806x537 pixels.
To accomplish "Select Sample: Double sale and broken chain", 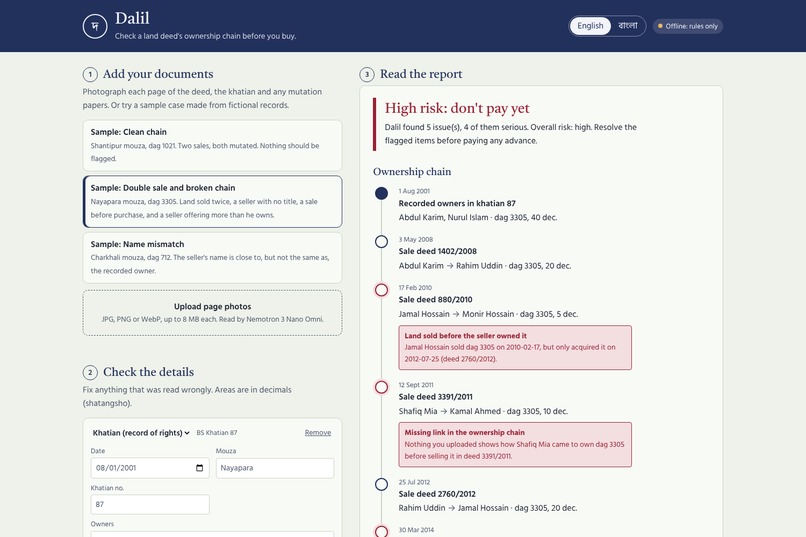I will (212, 201).
